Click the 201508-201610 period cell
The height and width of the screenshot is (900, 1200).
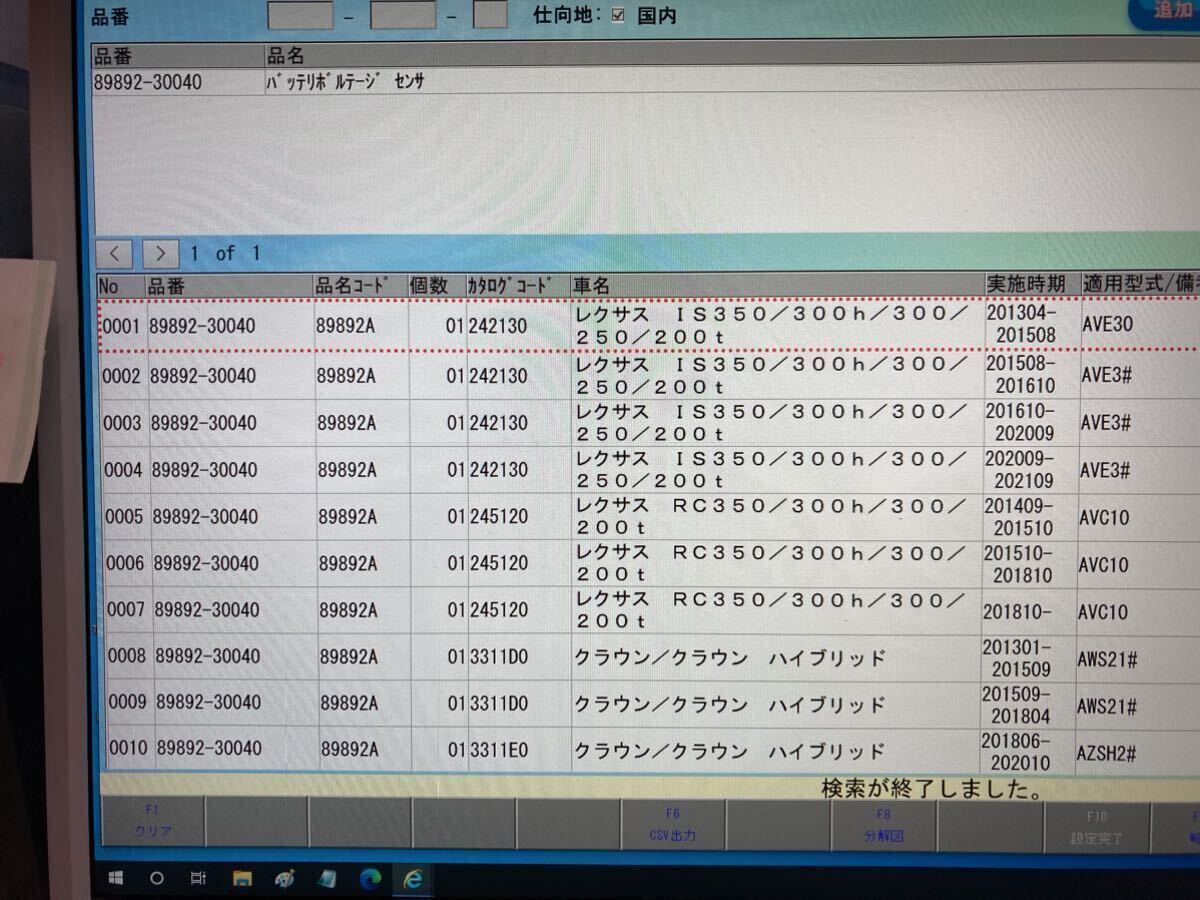pyautogui.click(x=1031, y=375)
